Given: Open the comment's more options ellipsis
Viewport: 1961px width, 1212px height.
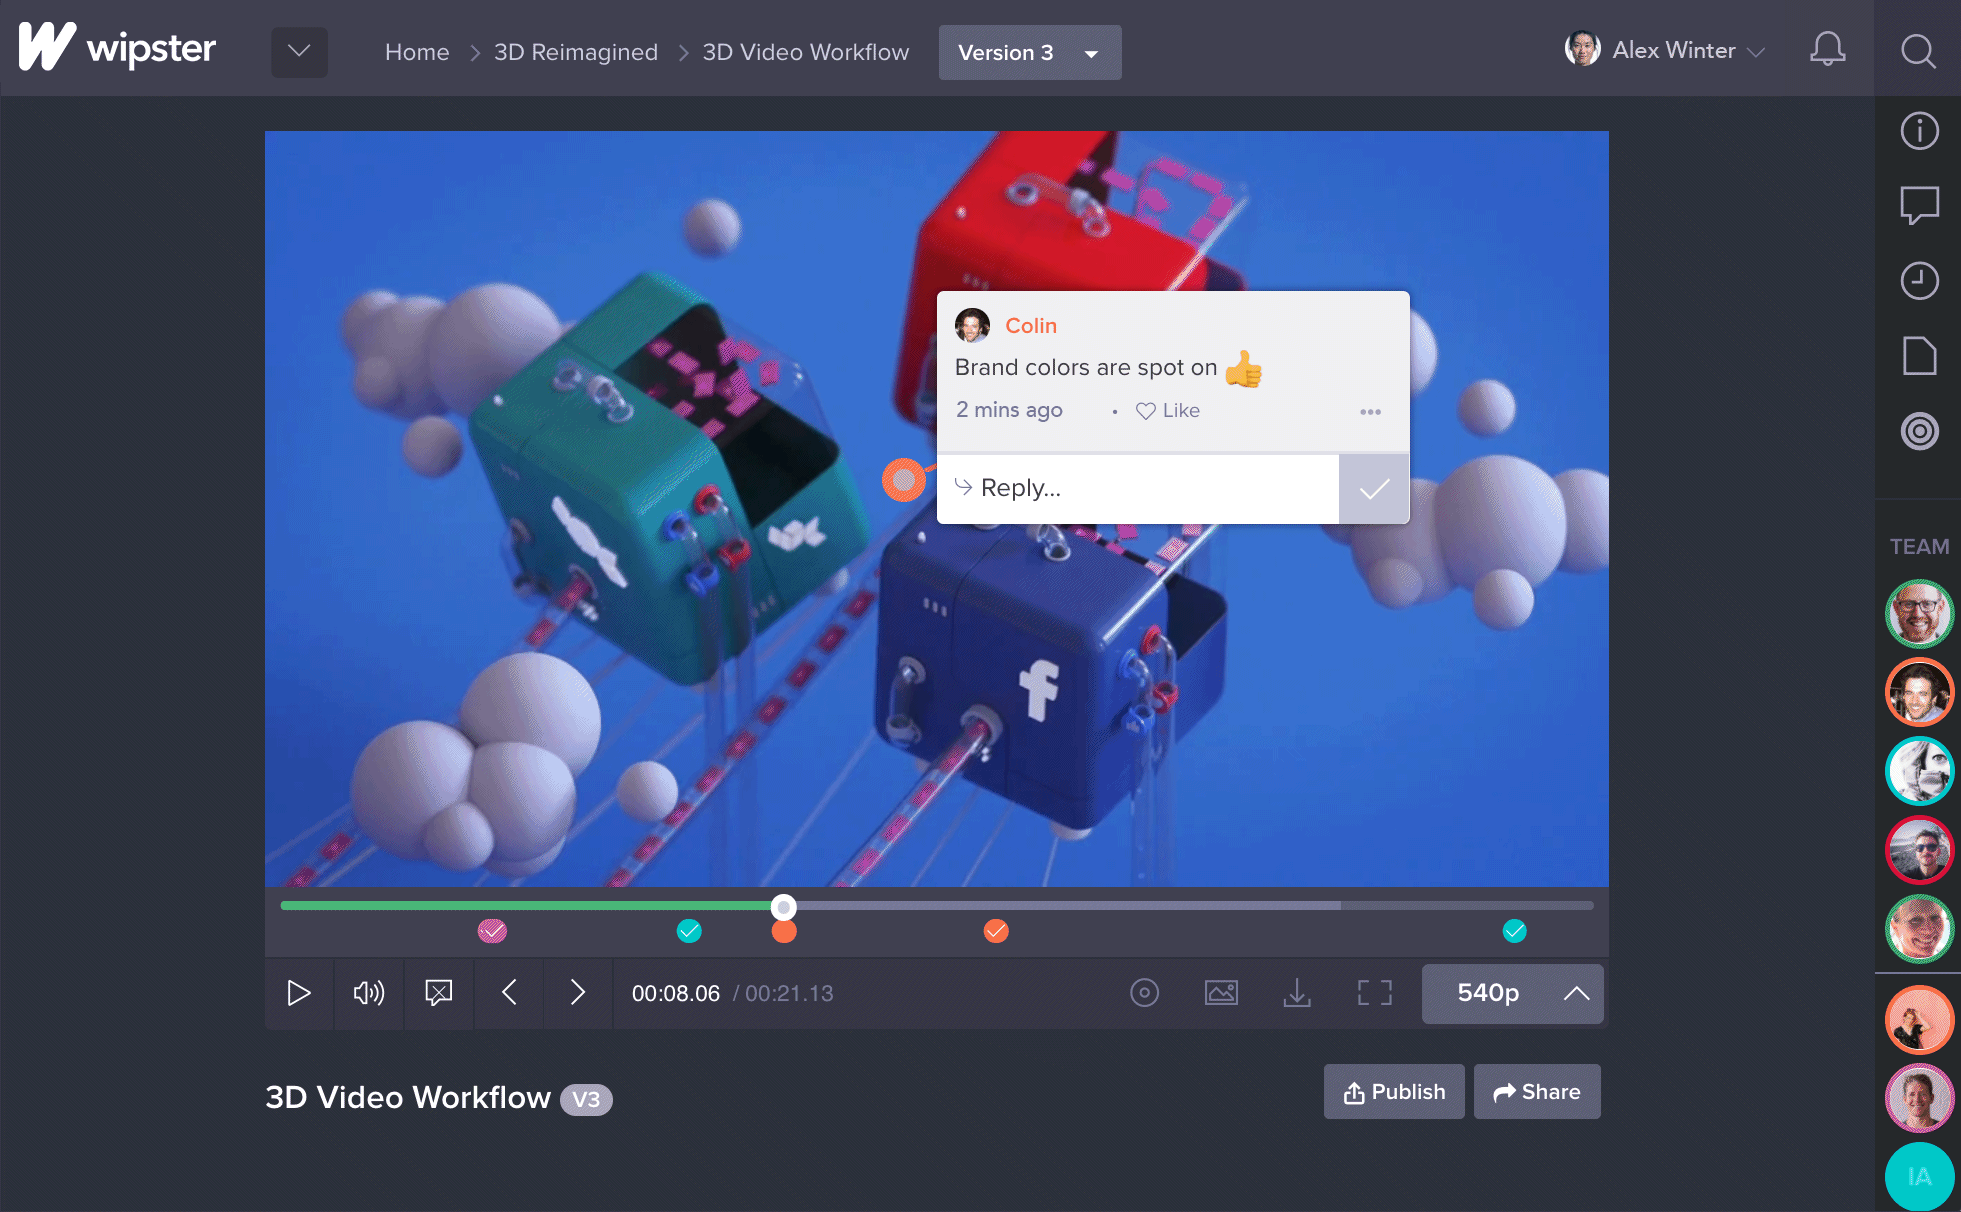Looking at the screenshot, I should point(1370,412).
